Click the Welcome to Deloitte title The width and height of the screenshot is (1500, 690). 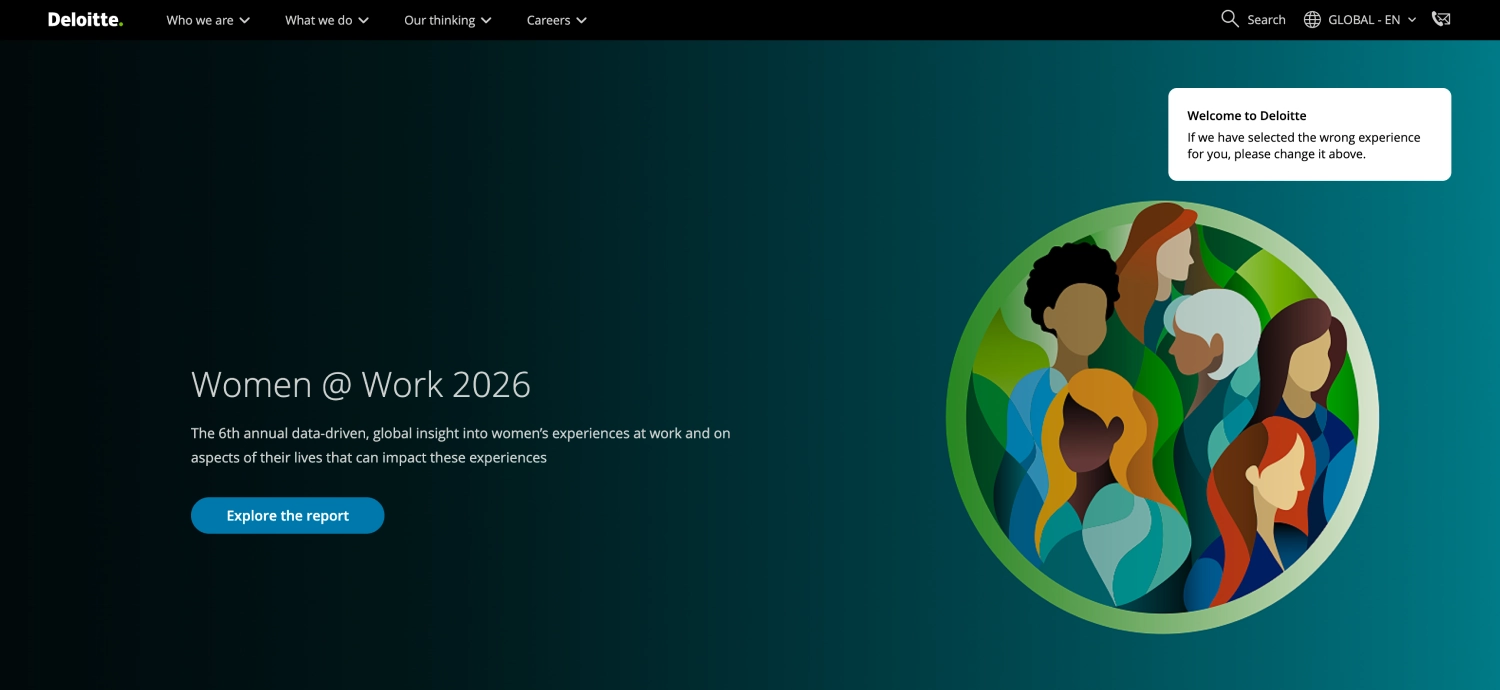point(1247,116)
